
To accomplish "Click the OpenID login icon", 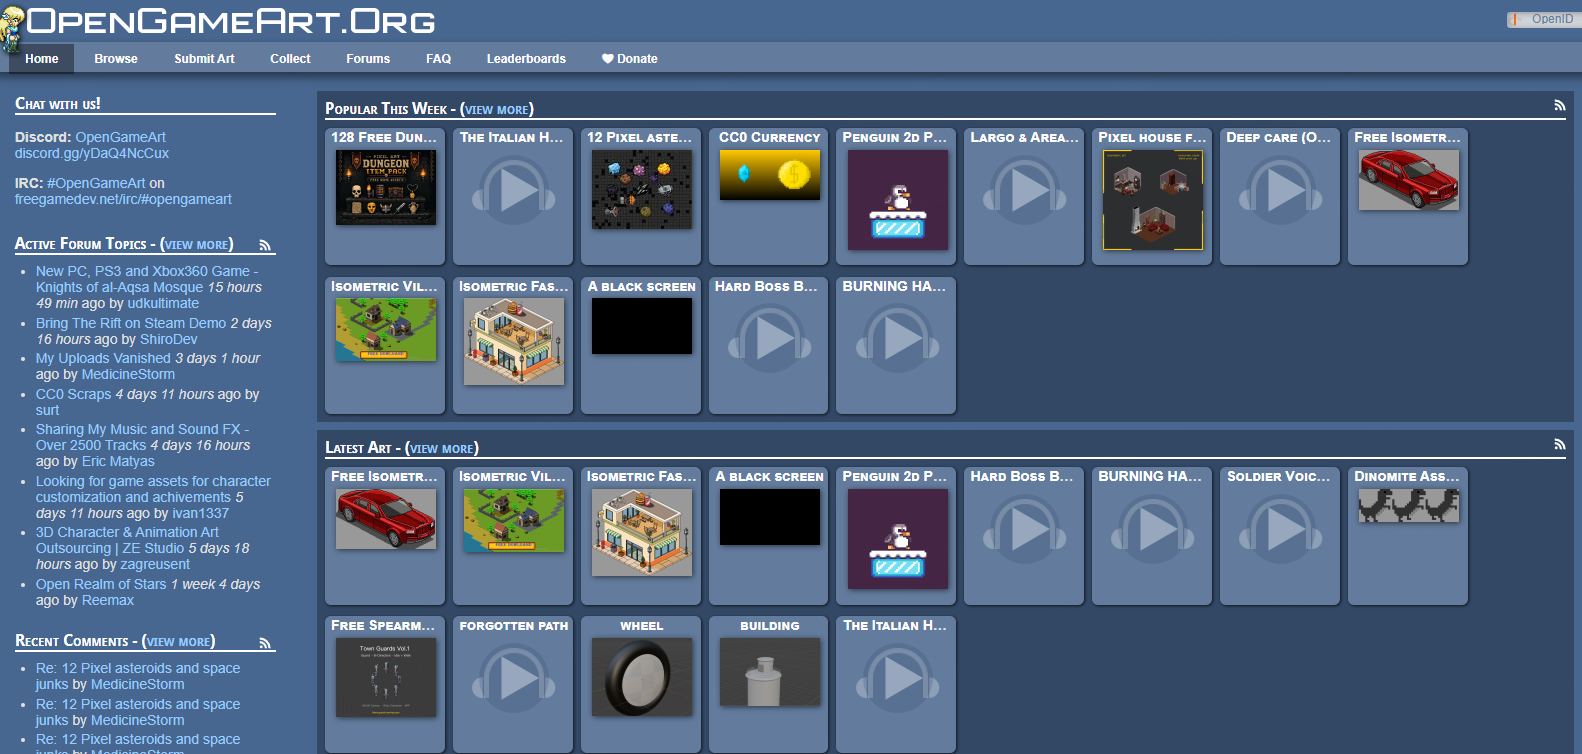I will point(1516,19).
